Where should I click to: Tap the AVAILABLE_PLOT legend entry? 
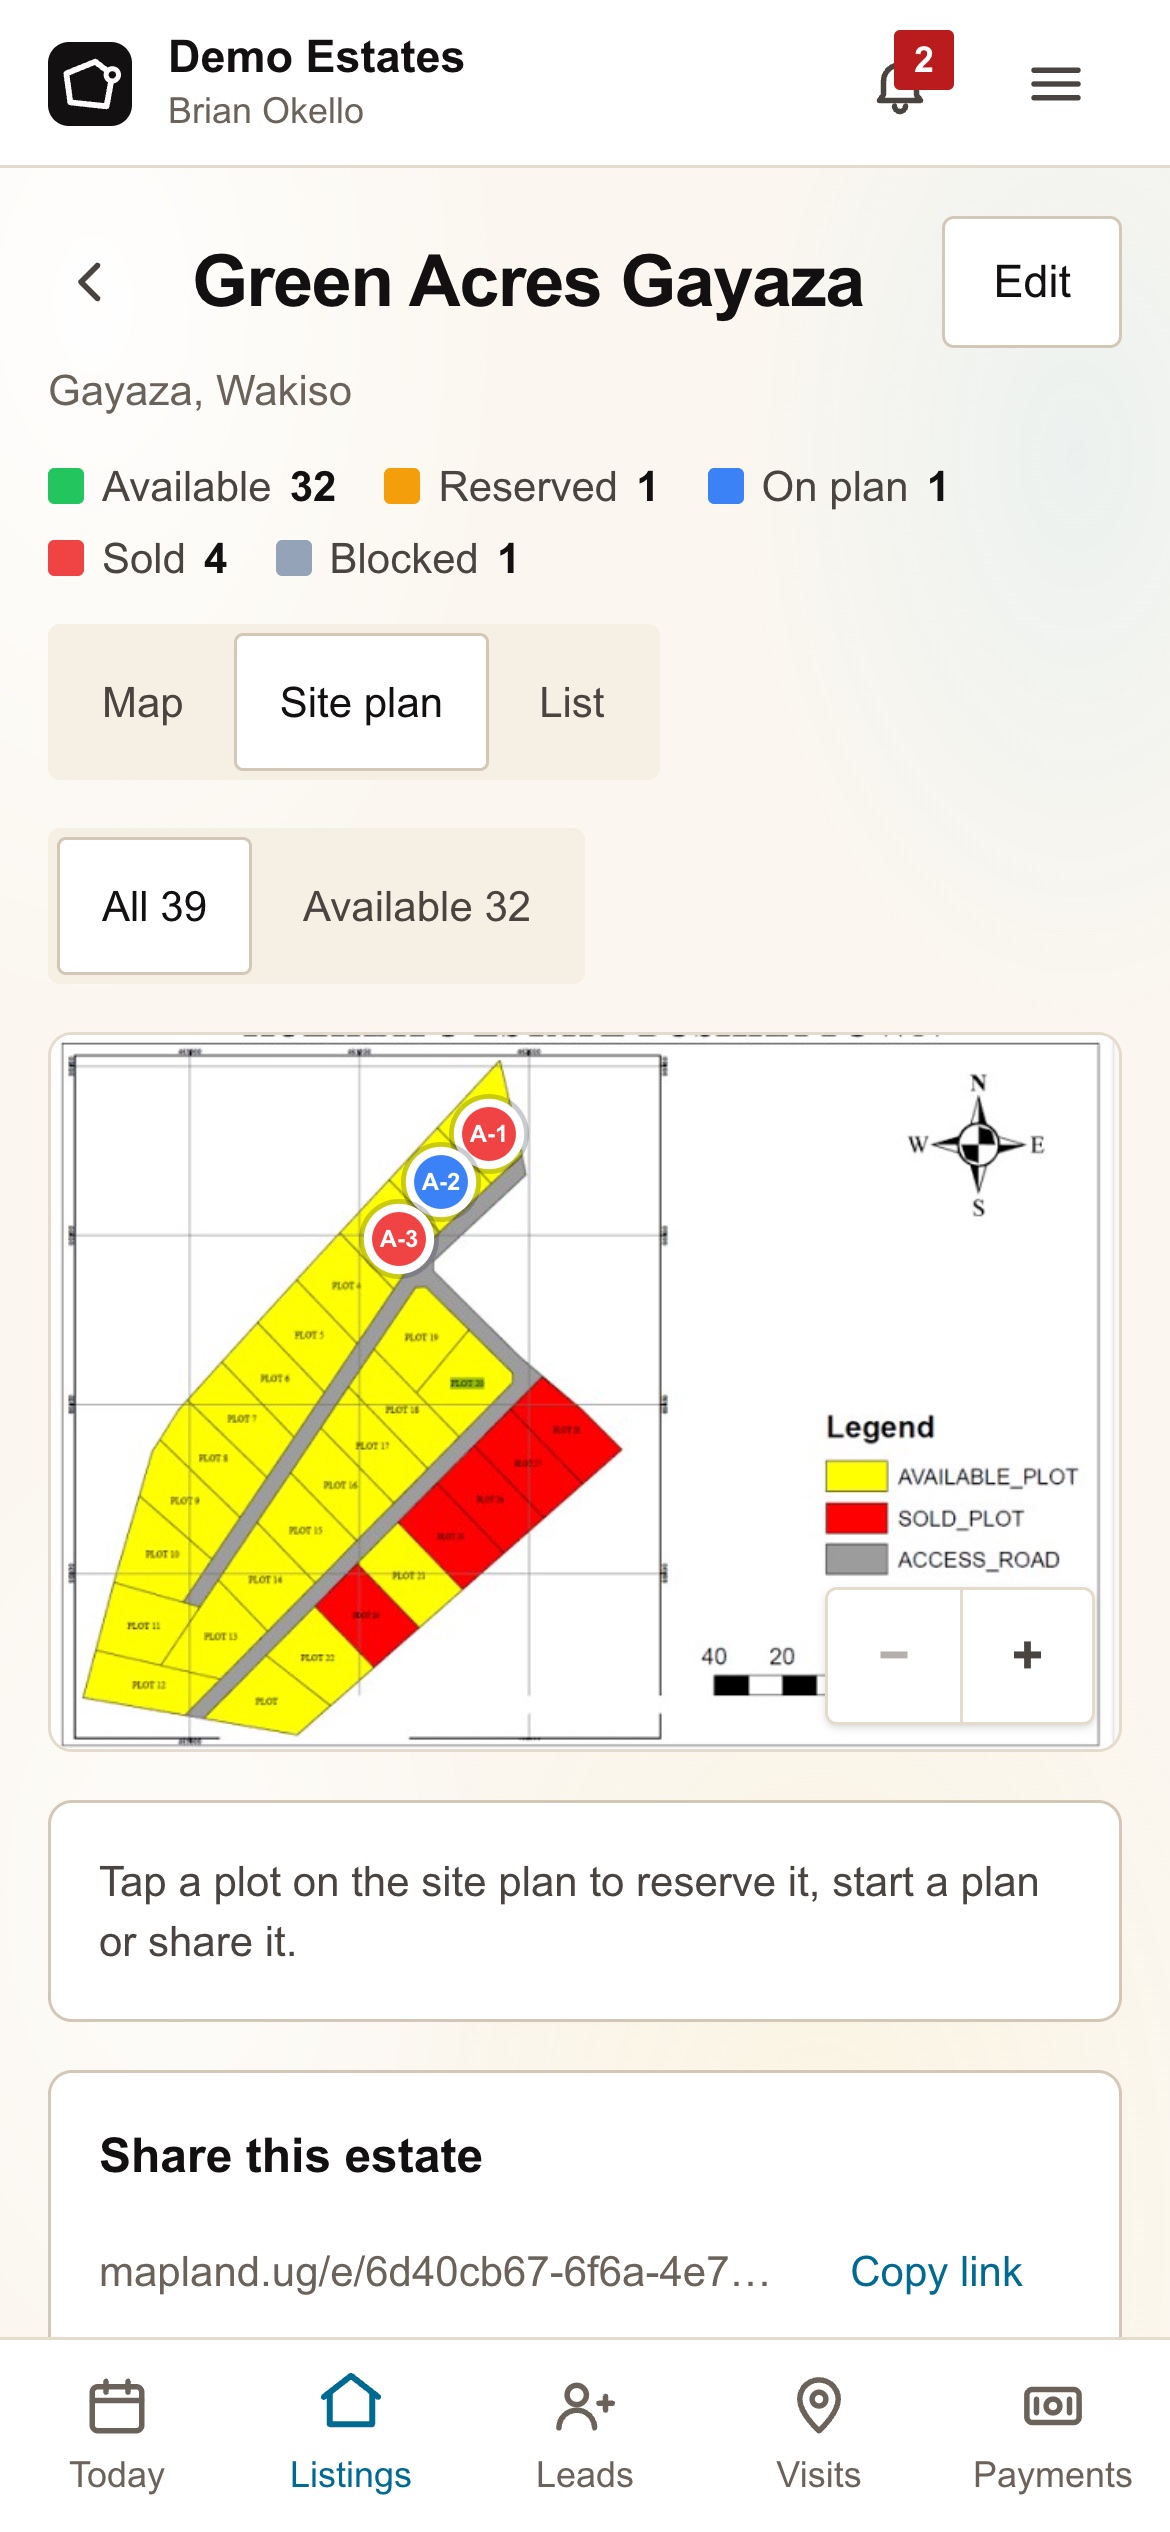click(952, 1476)
